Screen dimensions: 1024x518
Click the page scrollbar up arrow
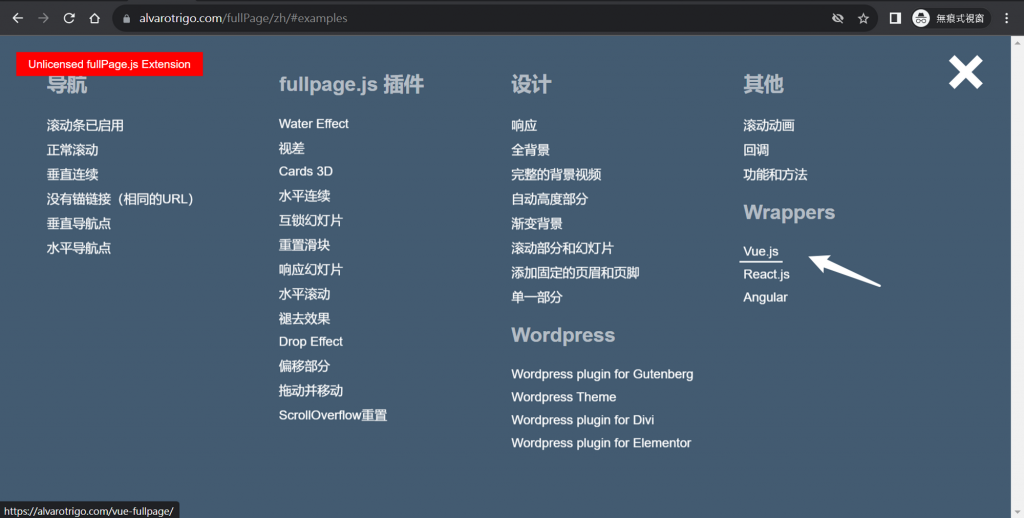(1017, 42)
